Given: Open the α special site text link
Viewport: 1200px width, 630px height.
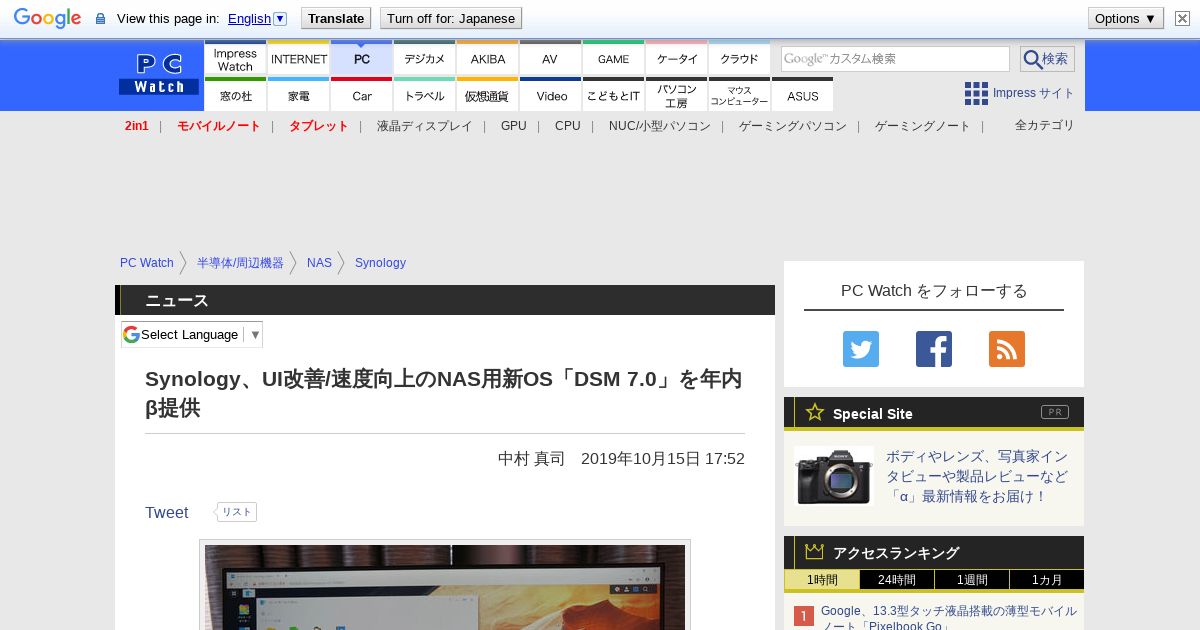Looking at the screenshot, I should [x=977, y=476].
